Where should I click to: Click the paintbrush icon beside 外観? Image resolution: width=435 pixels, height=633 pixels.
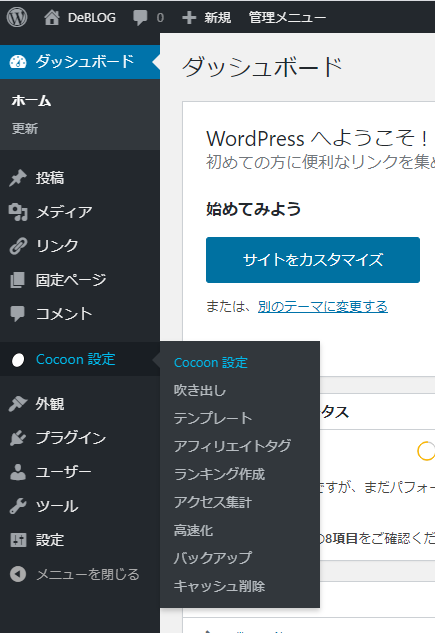click(x=18, y=404)
